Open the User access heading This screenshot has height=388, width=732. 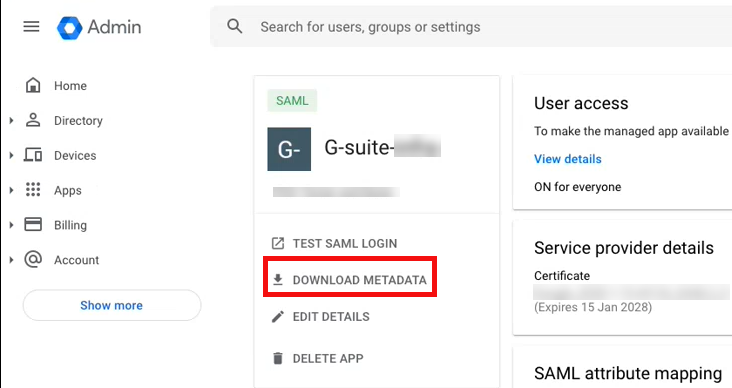pos(581,103)
